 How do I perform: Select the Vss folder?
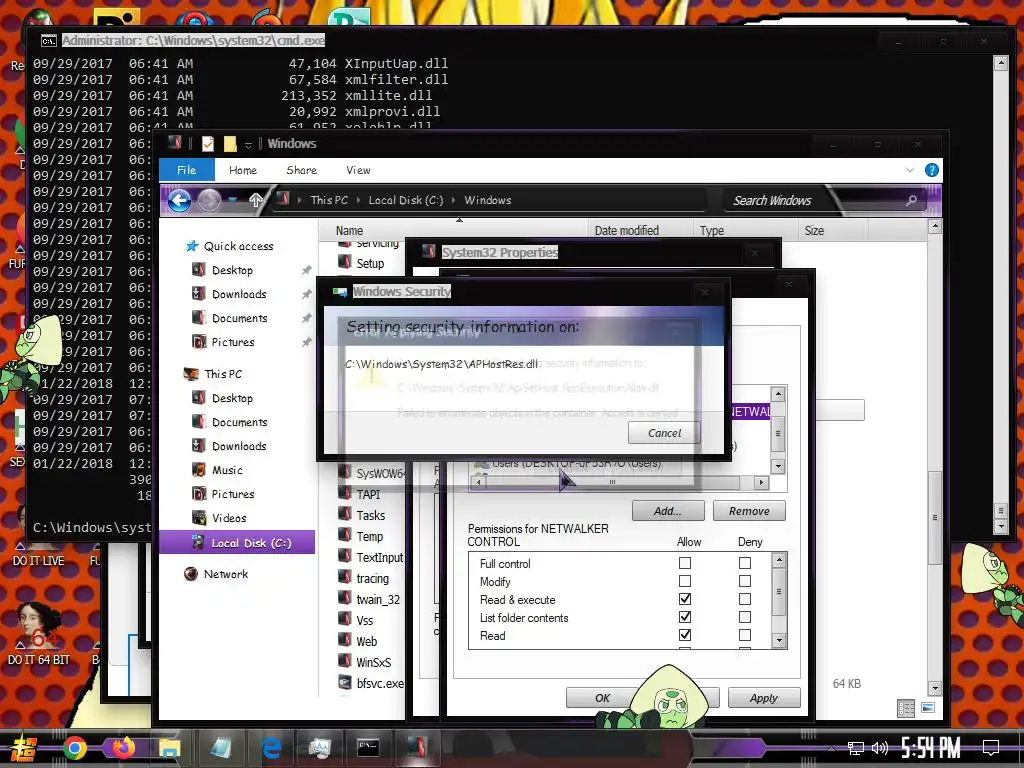[x=364, y=620]
